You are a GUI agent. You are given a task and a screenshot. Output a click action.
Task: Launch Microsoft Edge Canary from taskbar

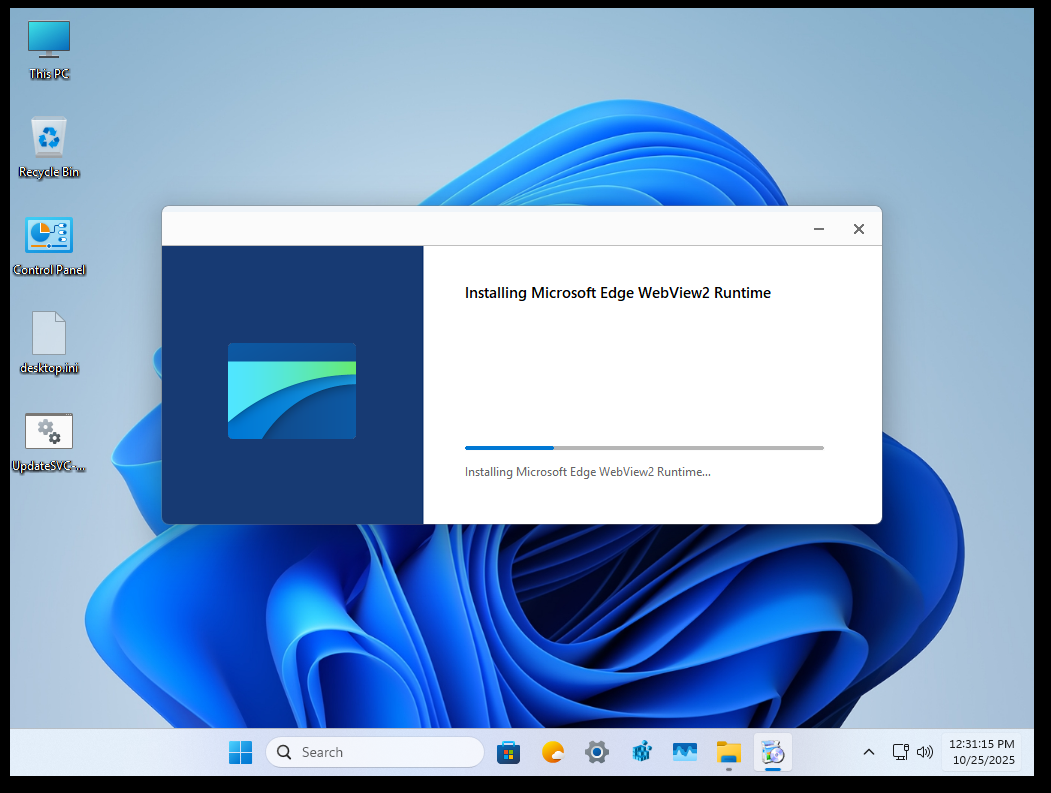[552, 752]
